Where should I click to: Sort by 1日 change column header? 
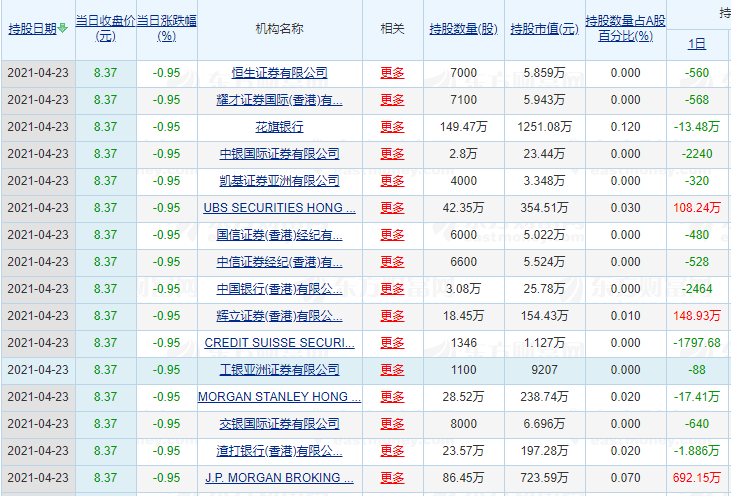697,44
